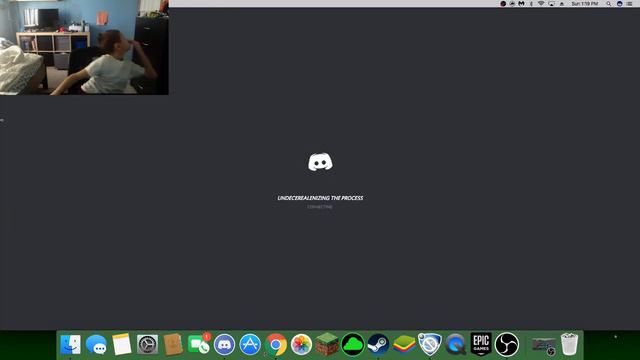The width and height of the screenshot is (640, 360).
Task: Launch Minecraft grass block icon
Action: [x=327, y=344]
